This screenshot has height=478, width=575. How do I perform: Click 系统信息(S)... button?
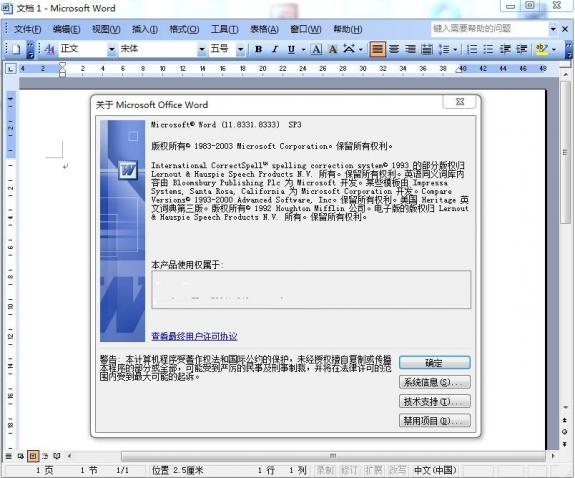434,382
